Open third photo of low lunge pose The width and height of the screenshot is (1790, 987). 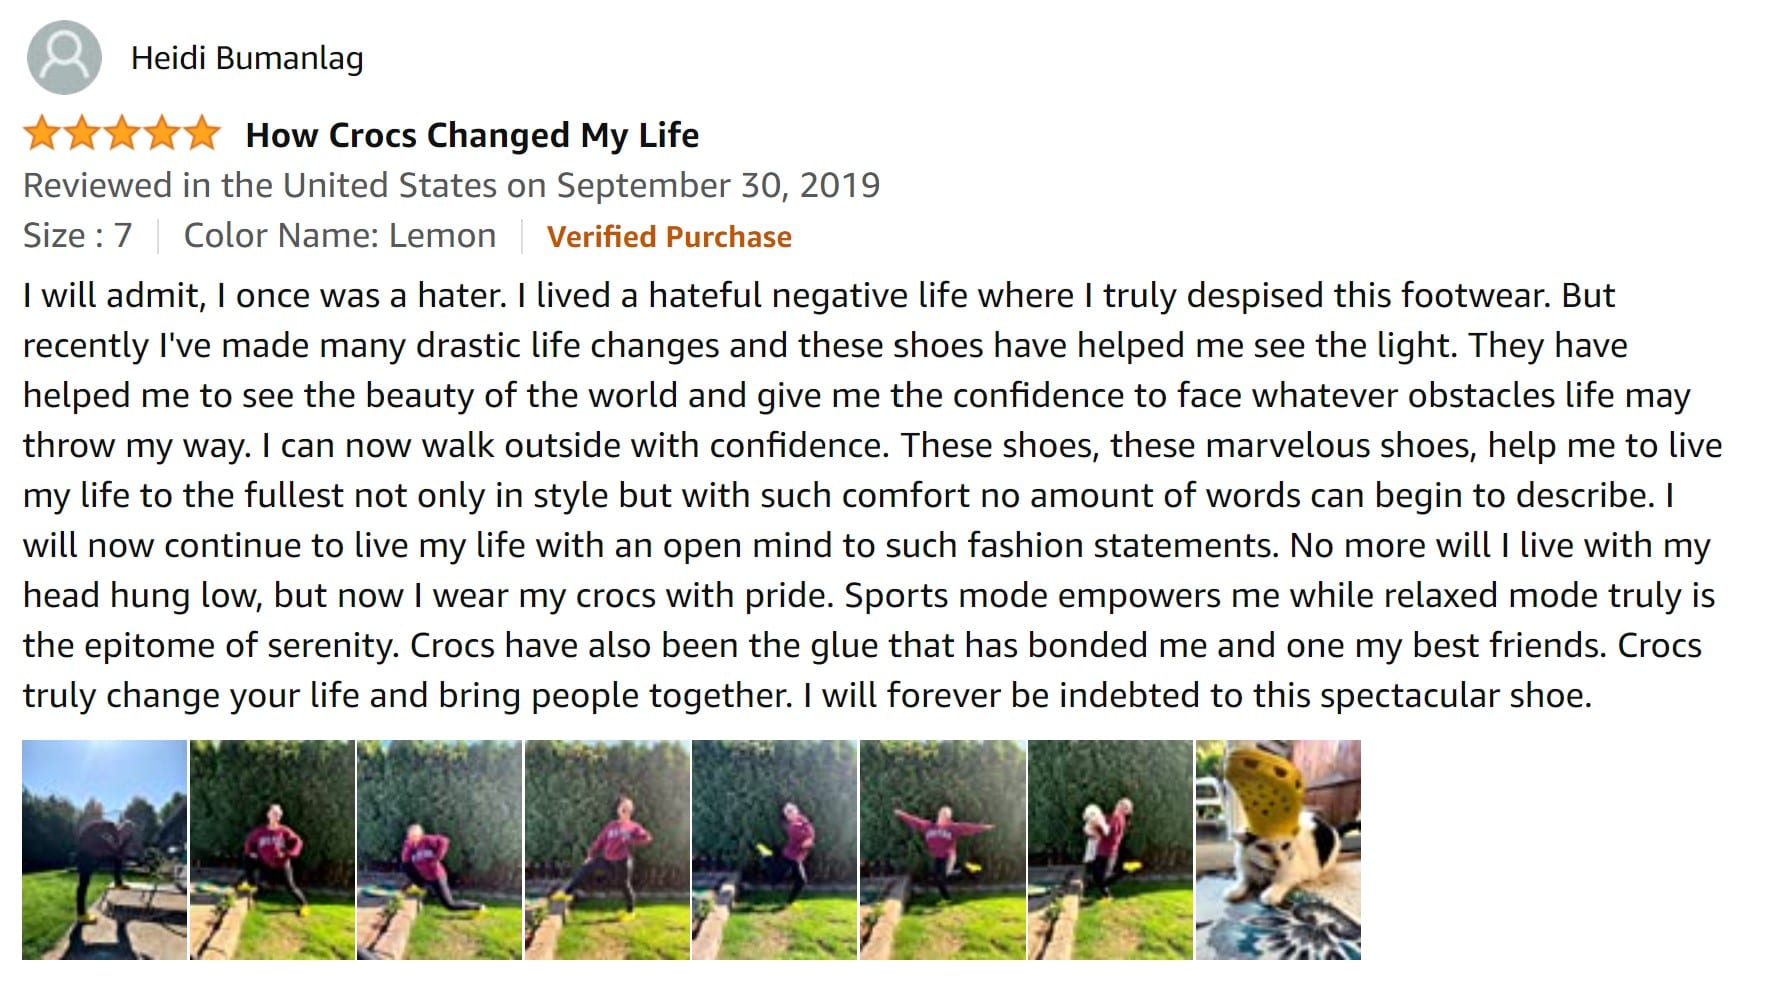tap(439, 850)
